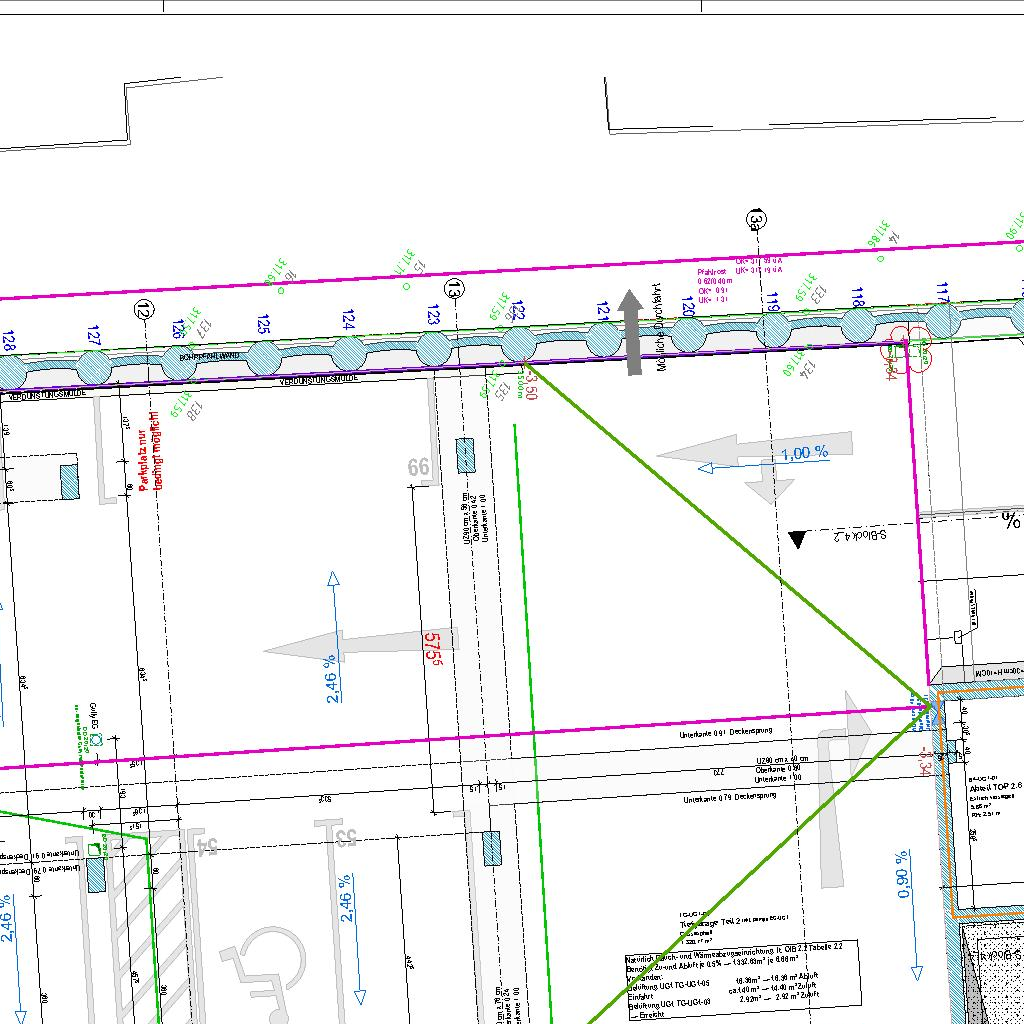The image size is (1024, 1024).
Task: Click the green Gully EG drain symbol
Action: click(x=97, y=739)
